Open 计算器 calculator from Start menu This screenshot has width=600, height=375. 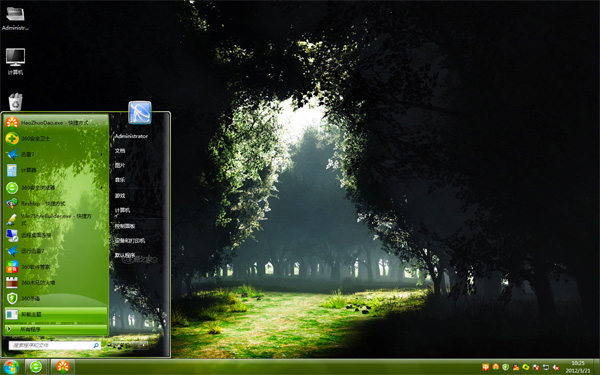56,170
